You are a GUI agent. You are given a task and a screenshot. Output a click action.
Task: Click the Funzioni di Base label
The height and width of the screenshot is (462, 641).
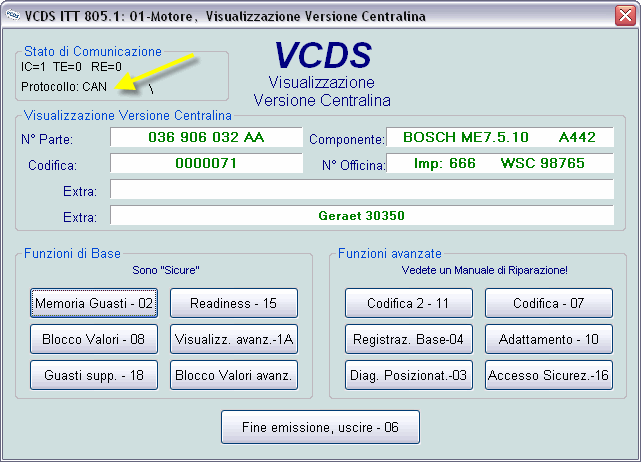point(72,253)
